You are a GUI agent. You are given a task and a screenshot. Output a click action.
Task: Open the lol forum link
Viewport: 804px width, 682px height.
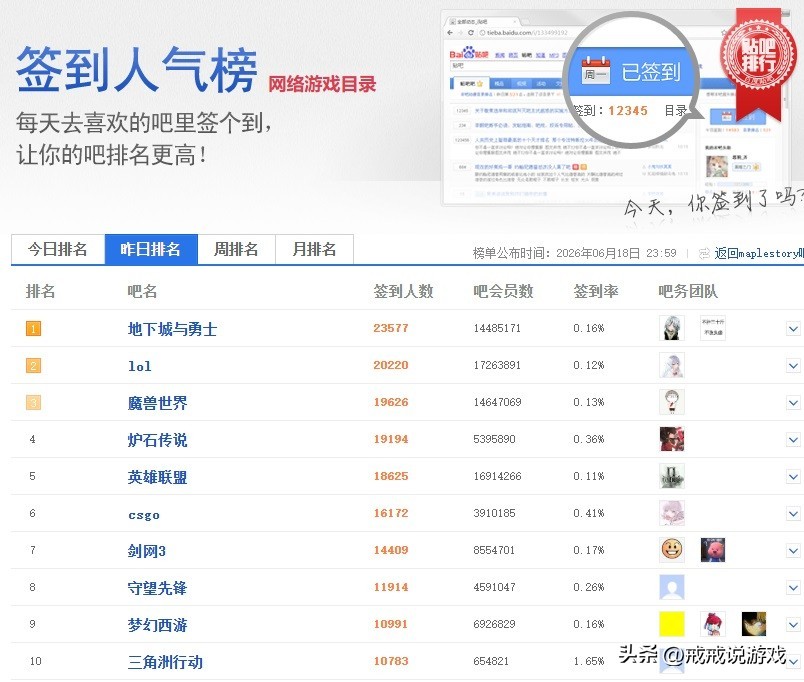coord(139,366)
